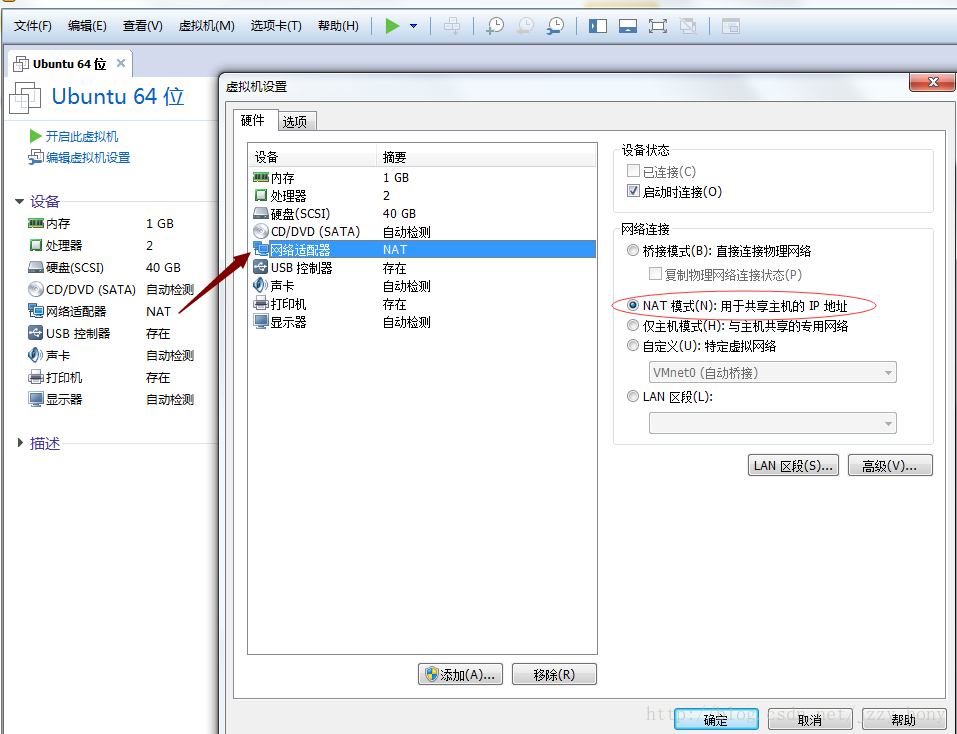Viewport: 957px width, 734px height.
Task: Select 桥接模式(B) radio button
Action: pos(633,250)
